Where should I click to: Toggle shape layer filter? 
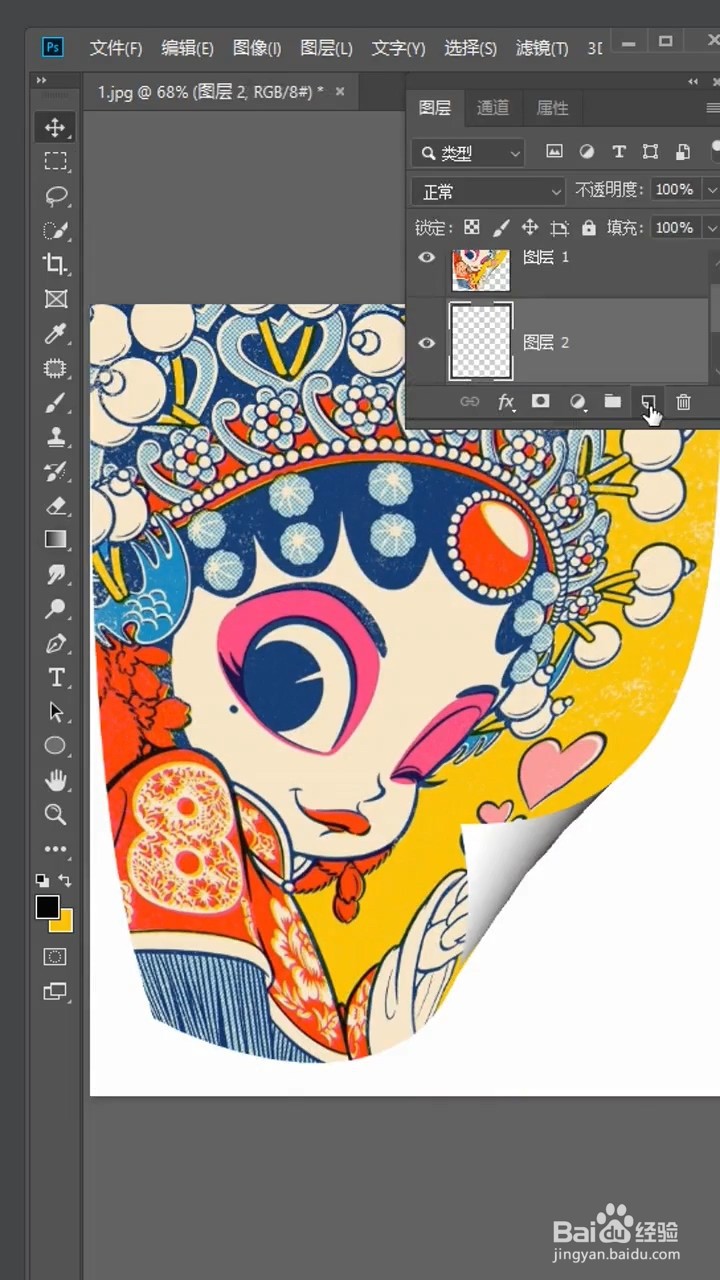click(x=651, y=152)
